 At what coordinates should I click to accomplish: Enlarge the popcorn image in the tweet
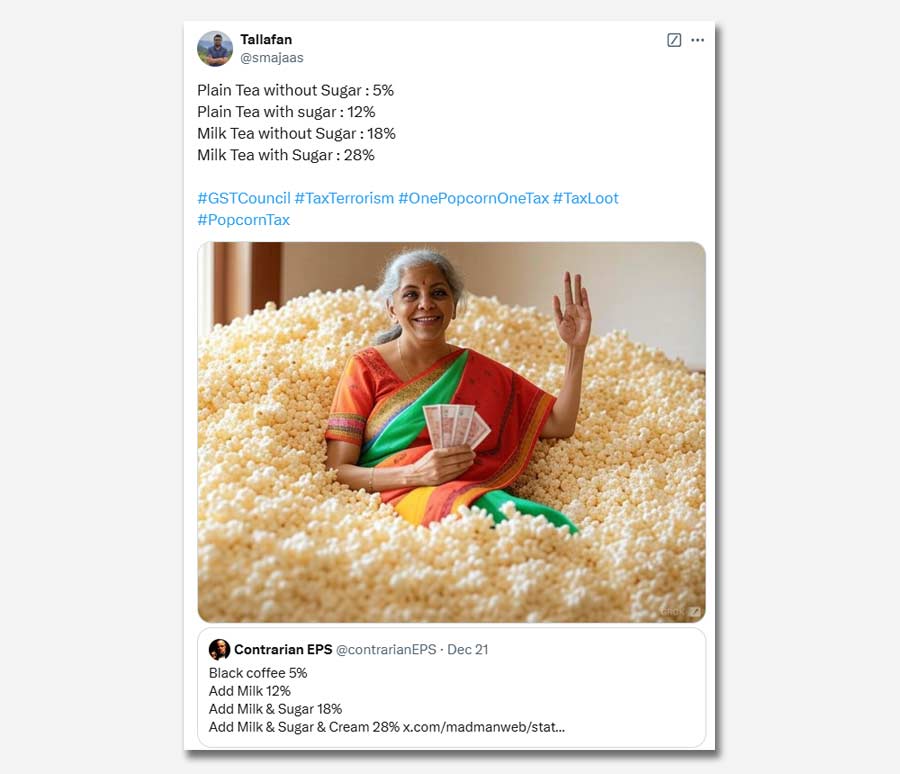pyautogui.click(x=452, y=432)
